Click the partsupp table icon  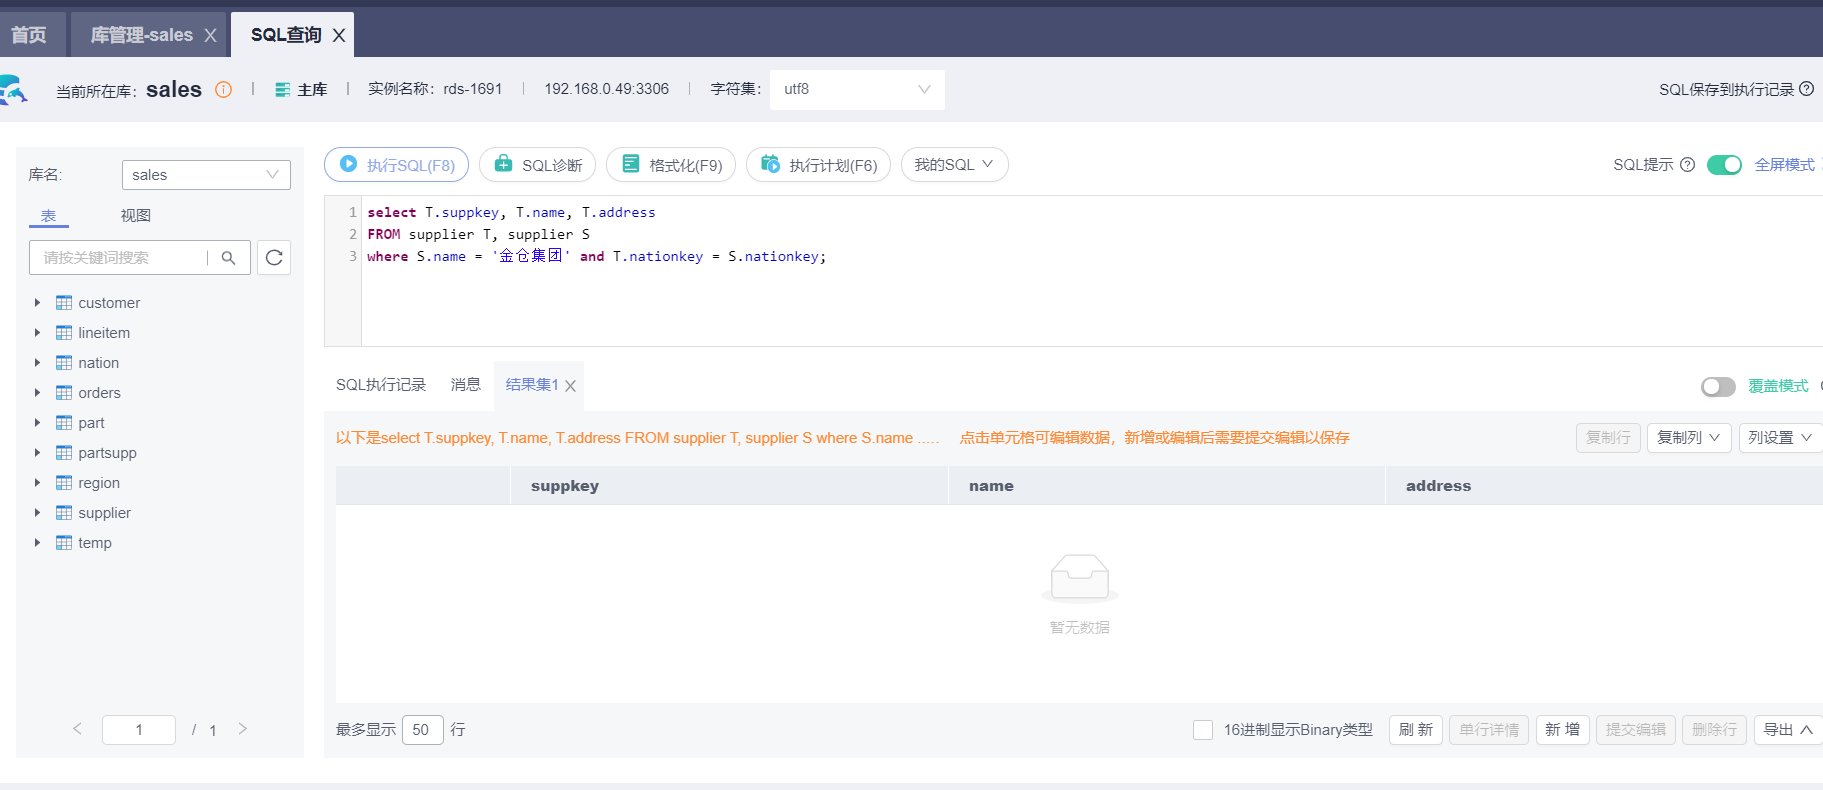pyautogui.click(x=64, y=453)
